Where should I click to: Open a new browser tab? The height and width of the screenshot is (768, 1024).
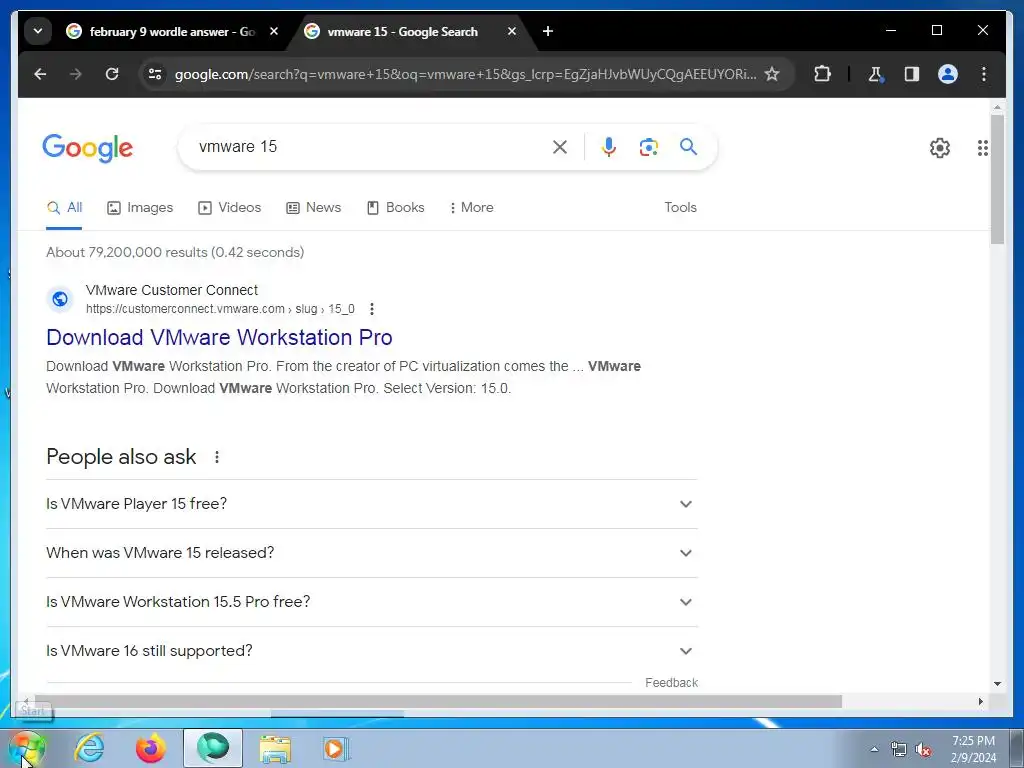[x=547, y=31]
